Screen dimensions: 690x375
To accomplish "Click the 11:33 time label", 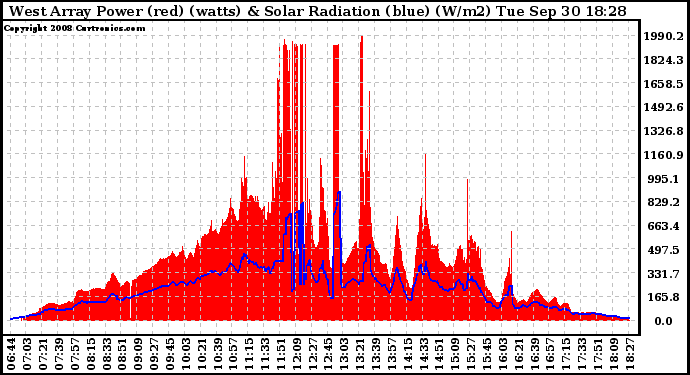I will 265,354.
